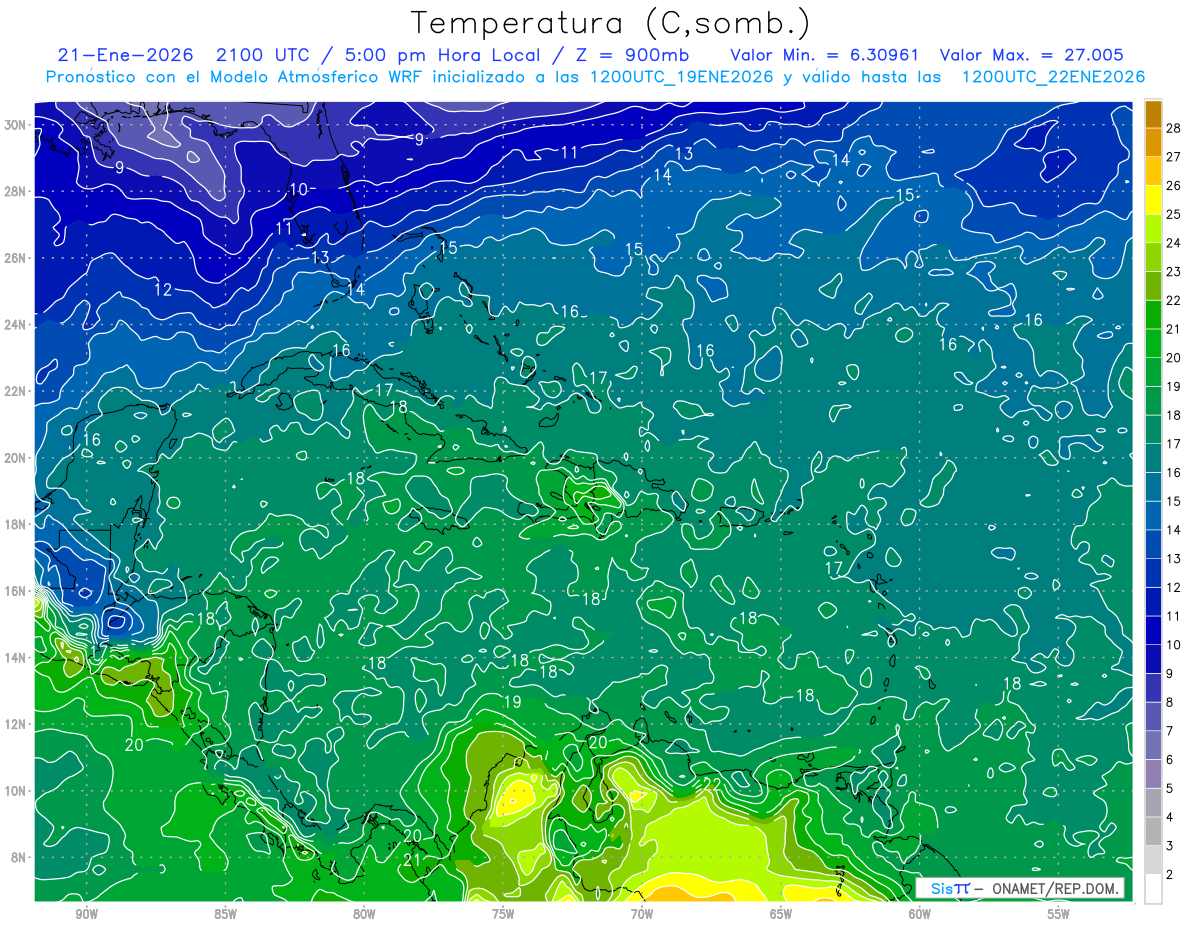The height and width of the screenshot is (927, 1200).
Task: Click the '14N' latitude axis label
Action: (x=16, y=658)
